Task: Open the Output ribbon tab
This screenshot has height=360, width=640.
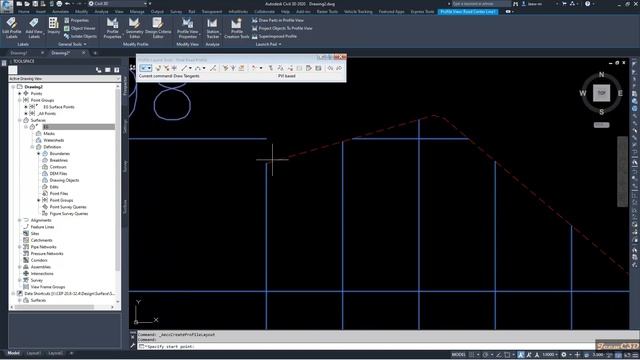Action: [x=157, y=12]
